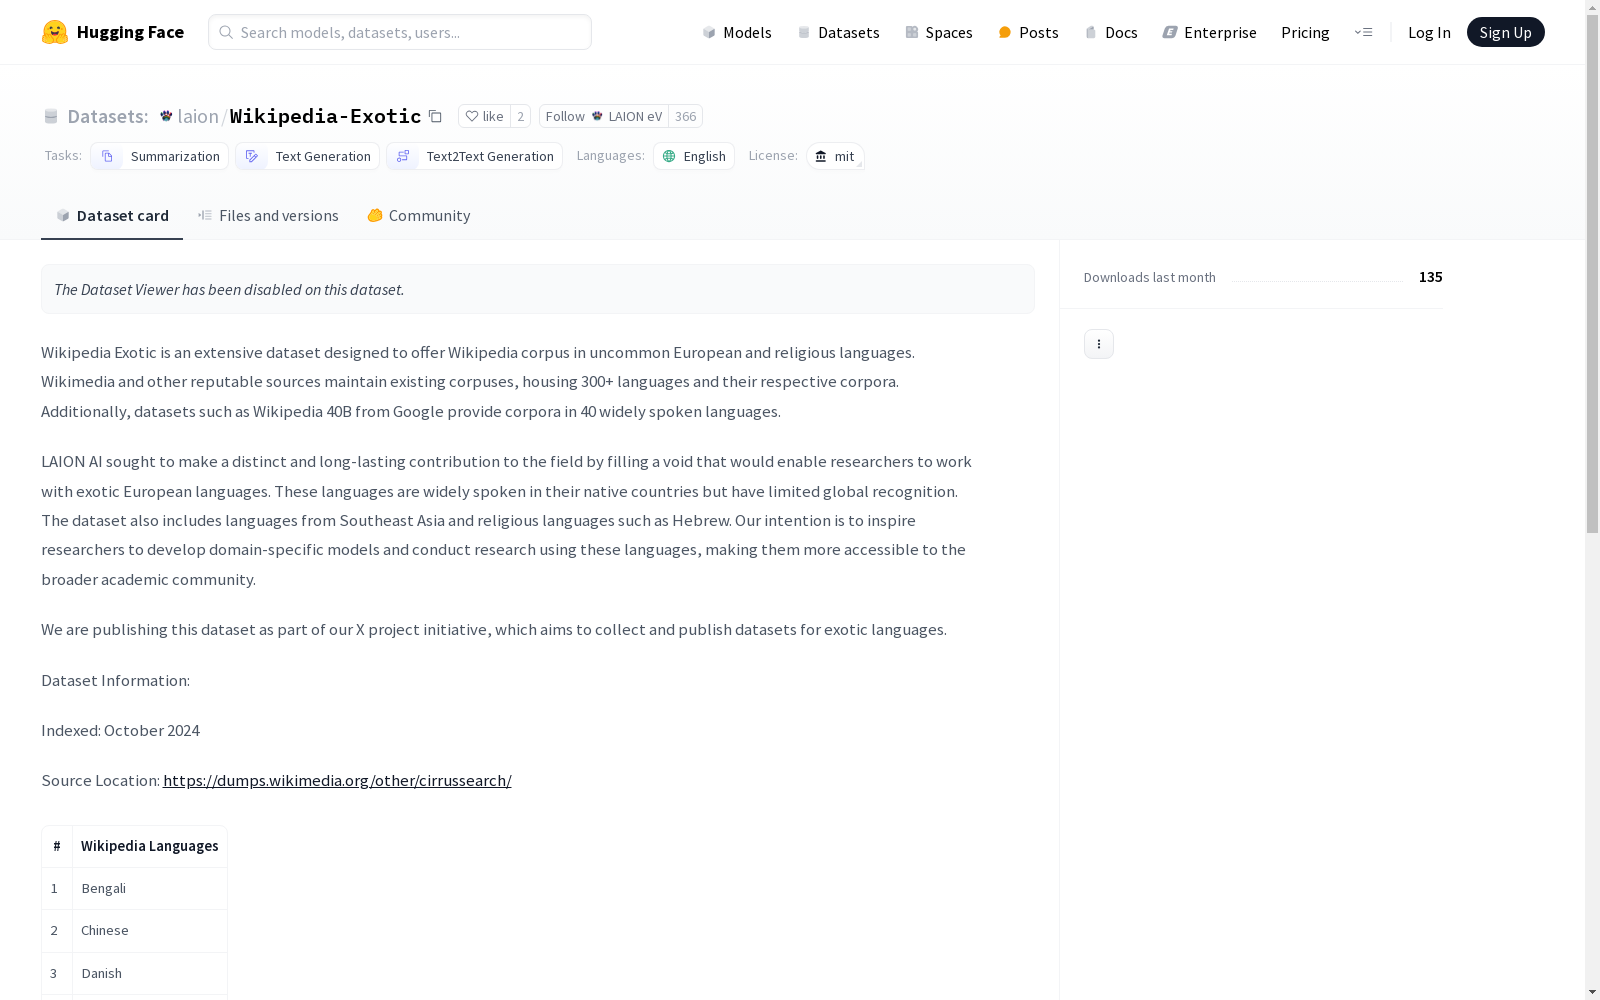Click the globe icon beside English
The image size is (1600, 1000).
(669, 156)
